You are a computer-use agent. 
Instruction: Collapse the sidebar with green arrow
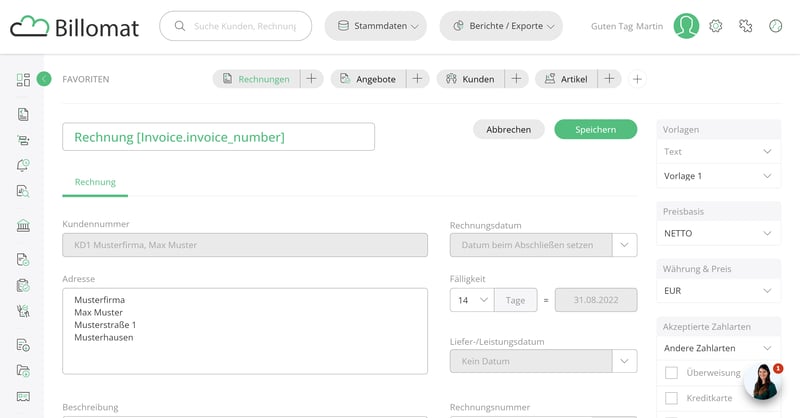(44, 79)
